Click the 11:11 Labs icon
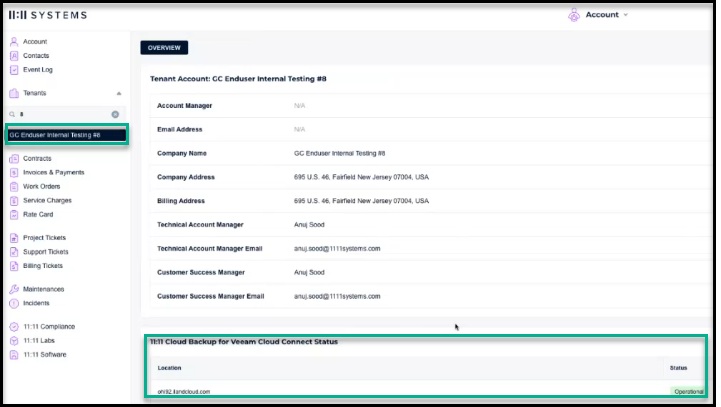 [14, 341]
